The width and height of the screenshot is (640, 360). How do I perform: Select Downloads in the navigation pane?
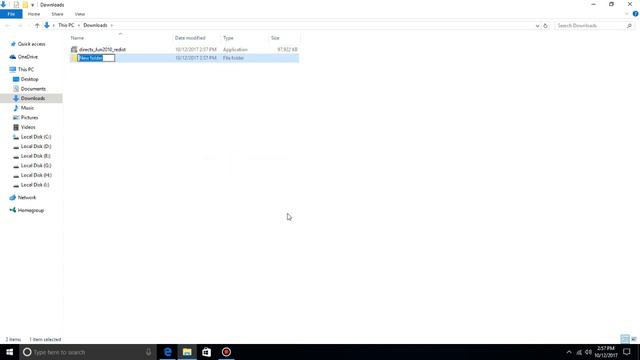click(x=33, y=98)
